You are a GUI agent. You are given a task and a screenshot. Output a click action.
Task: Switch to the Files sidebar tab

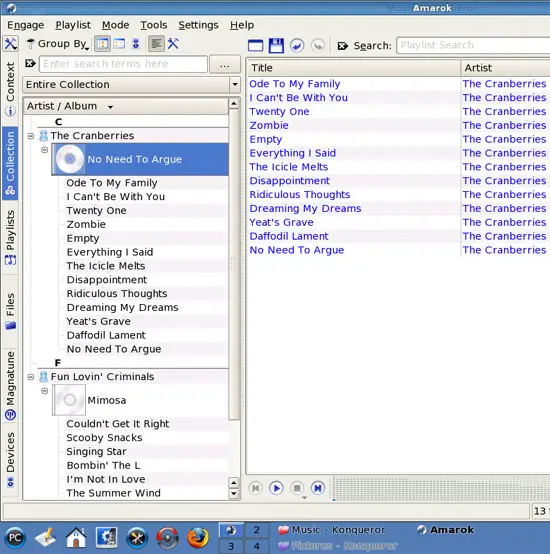10,311
